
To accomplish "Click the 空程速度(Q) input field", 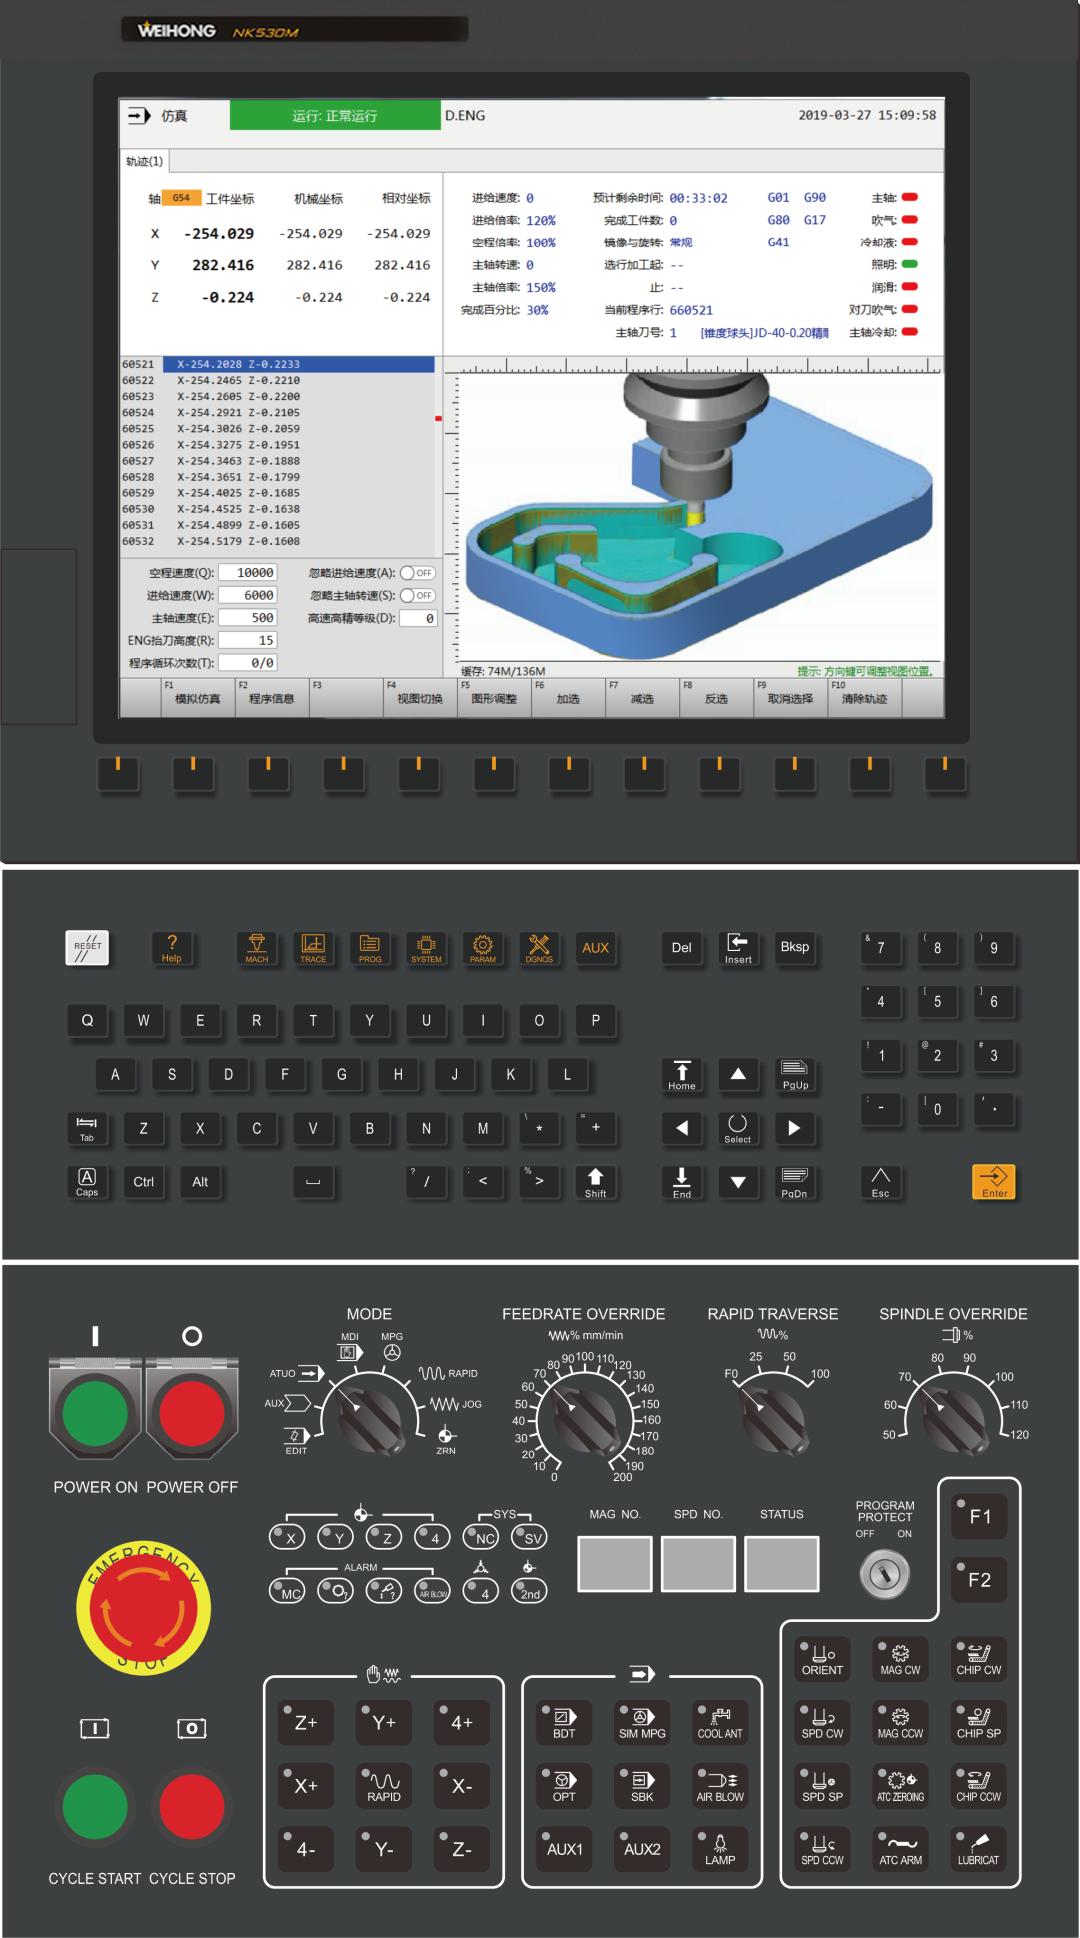I will tap(248, 573).
